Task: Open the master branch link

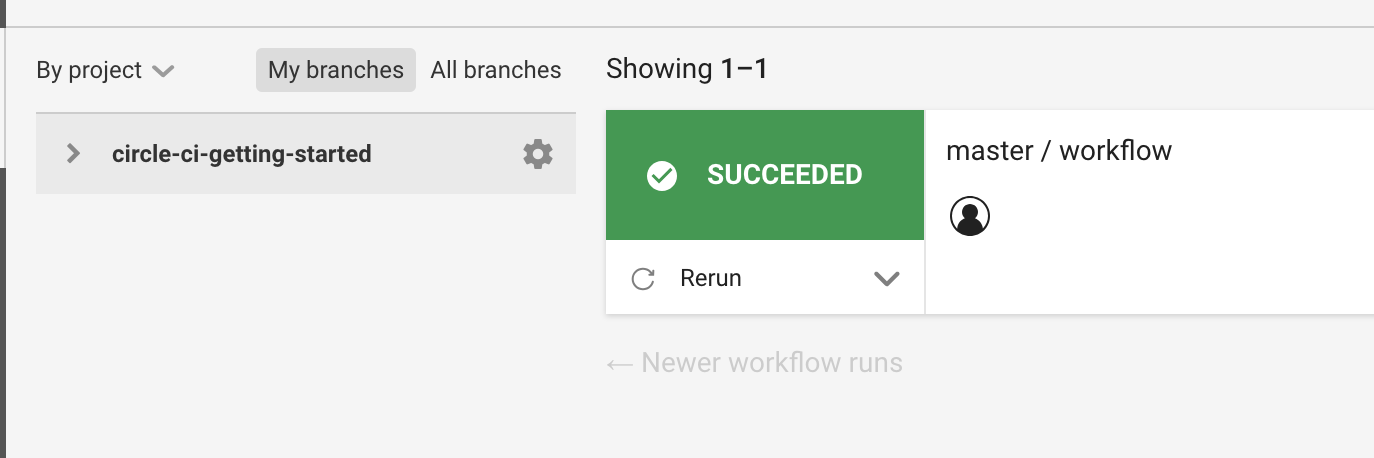Action: click(989, 151)
